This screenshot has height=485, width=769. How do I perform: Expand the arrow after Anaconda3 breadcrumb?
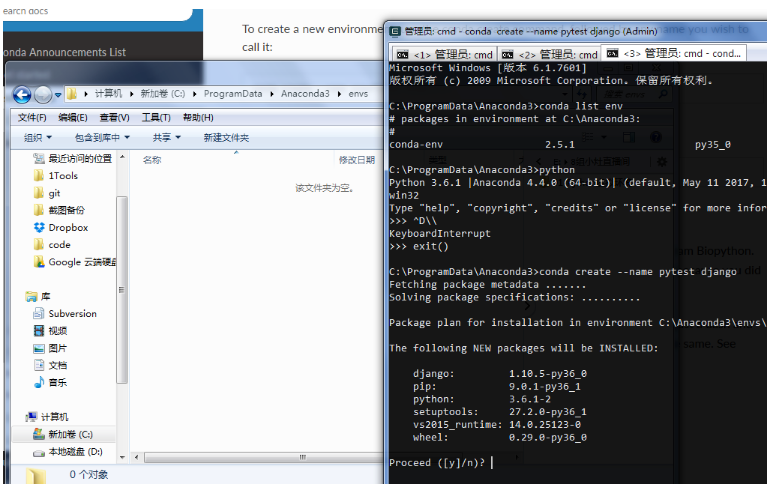pos(339,94)
